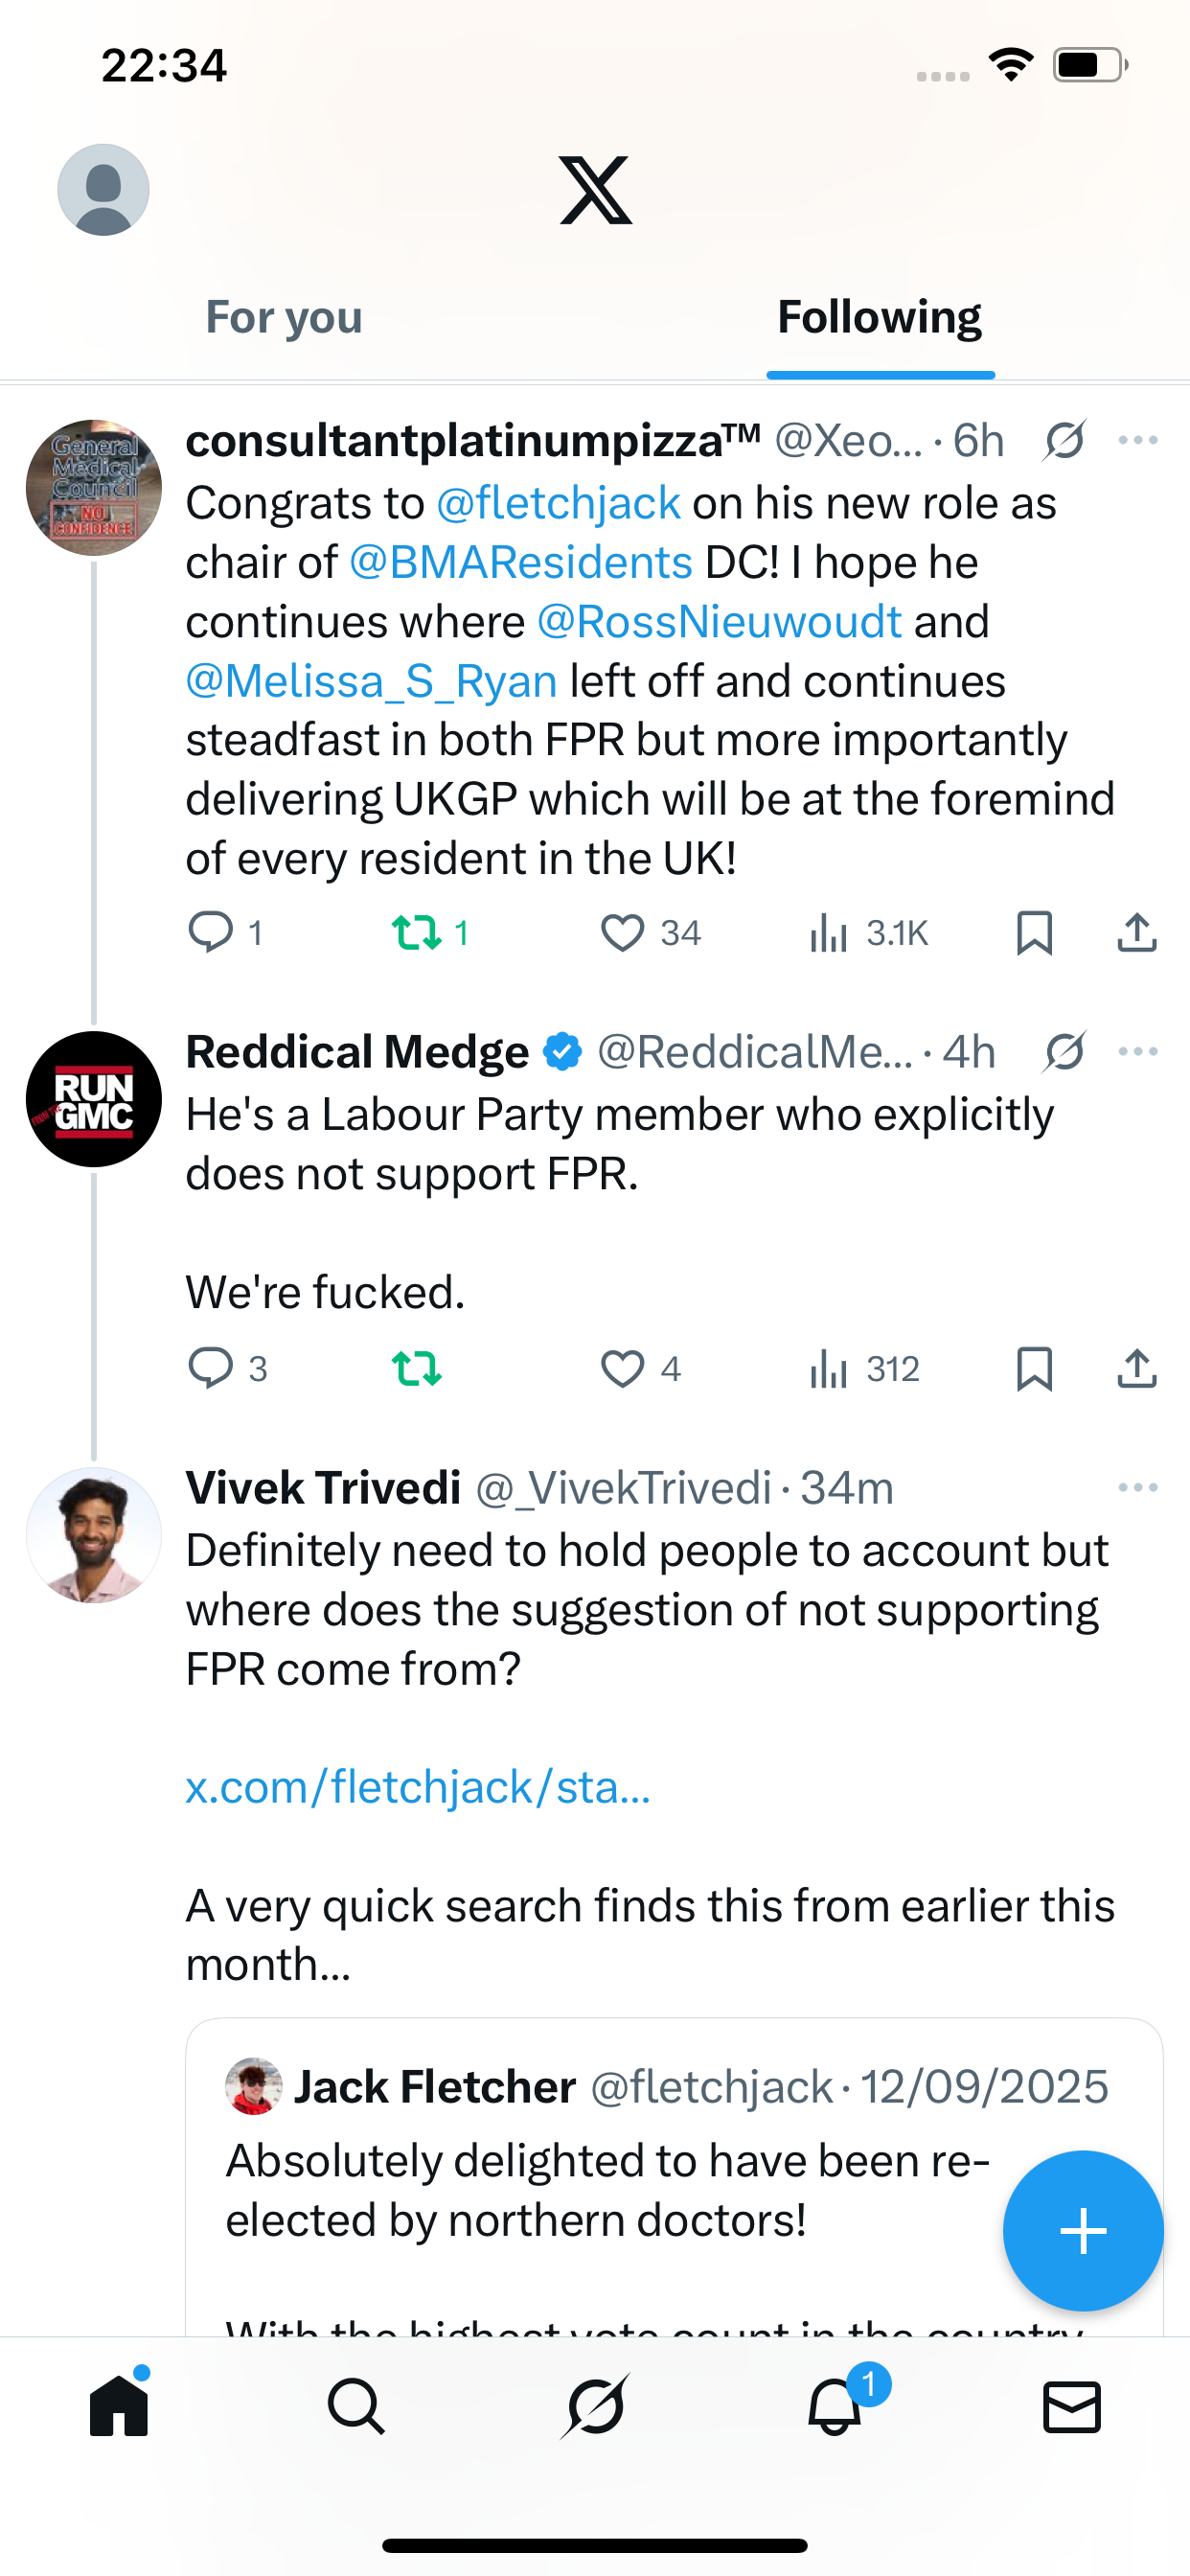Switch to the For you tab
The image size is (1190, 2576).
[x=284, y=317]
